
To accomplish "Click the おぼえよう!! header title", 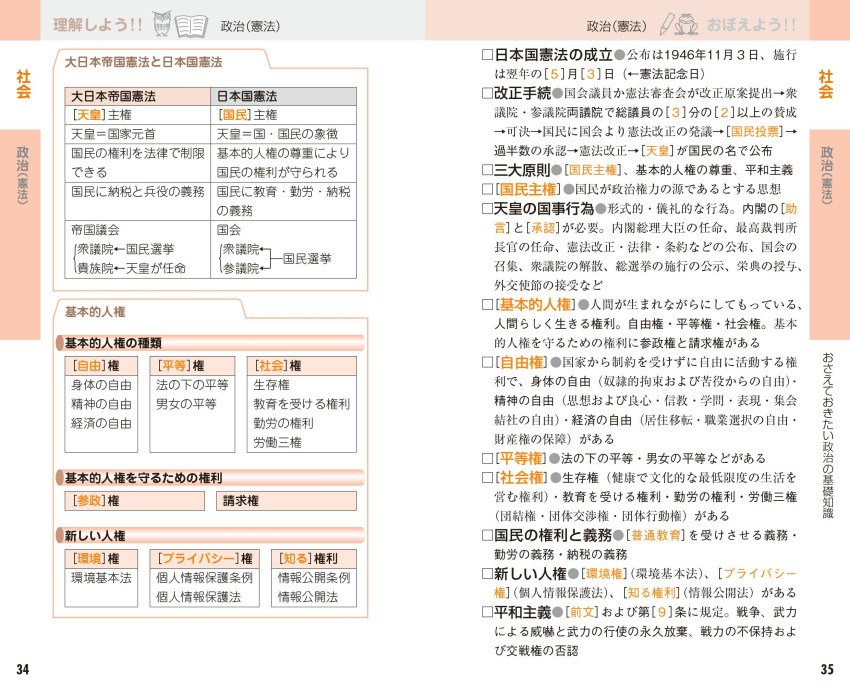I will (751, 25).
